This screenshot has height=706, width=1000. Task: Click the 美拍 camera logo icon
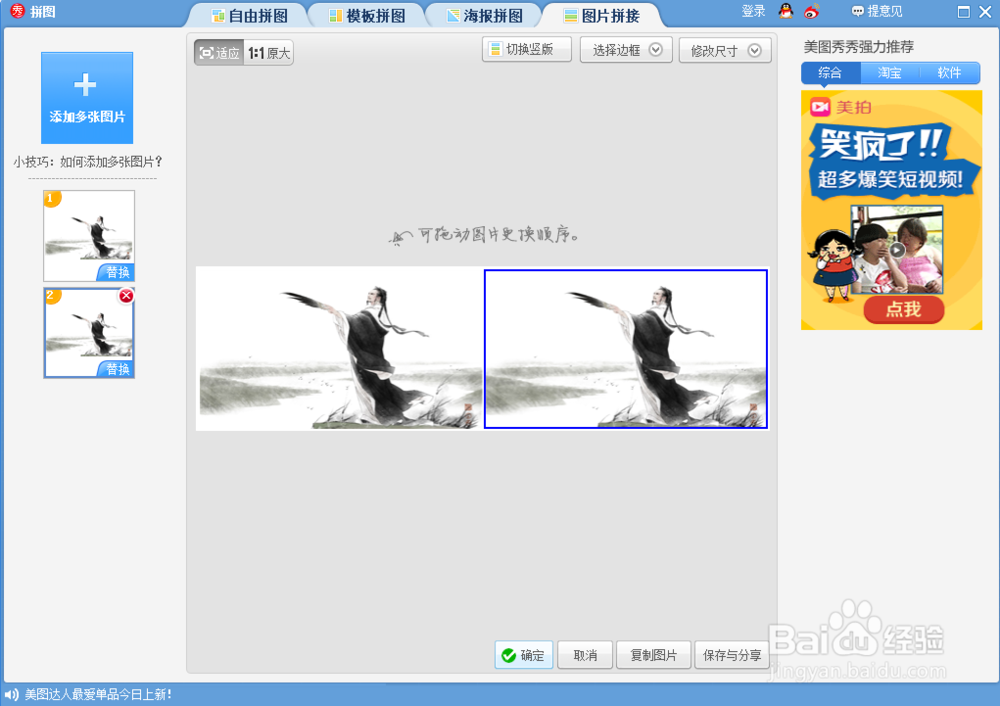820,107
